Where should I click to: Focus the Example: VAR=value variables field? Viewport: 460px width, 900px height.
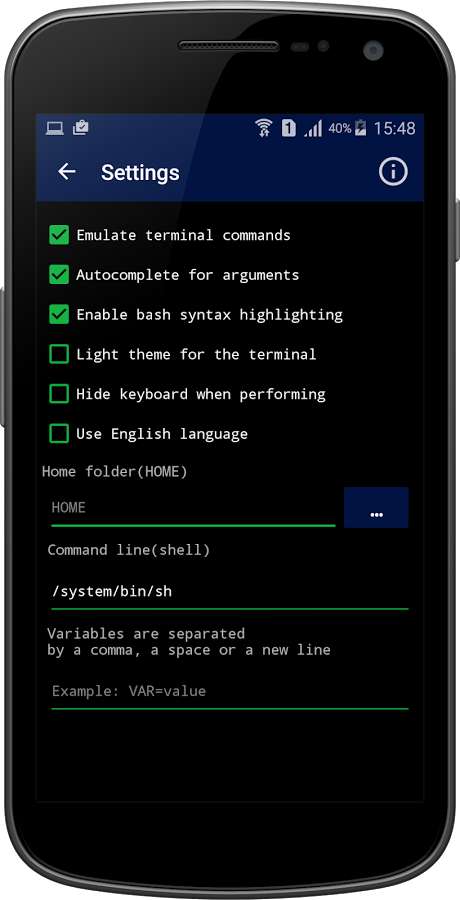[x=230, y=692]
